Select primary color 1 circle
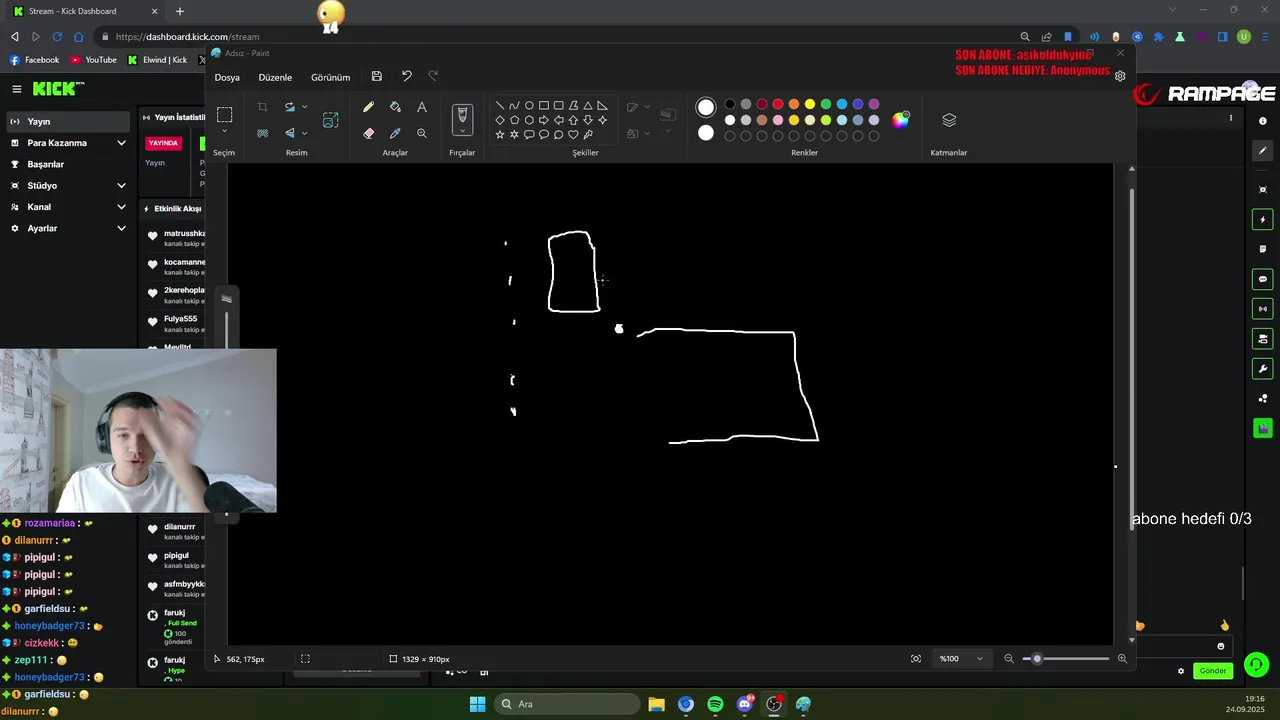 point(706,107)
